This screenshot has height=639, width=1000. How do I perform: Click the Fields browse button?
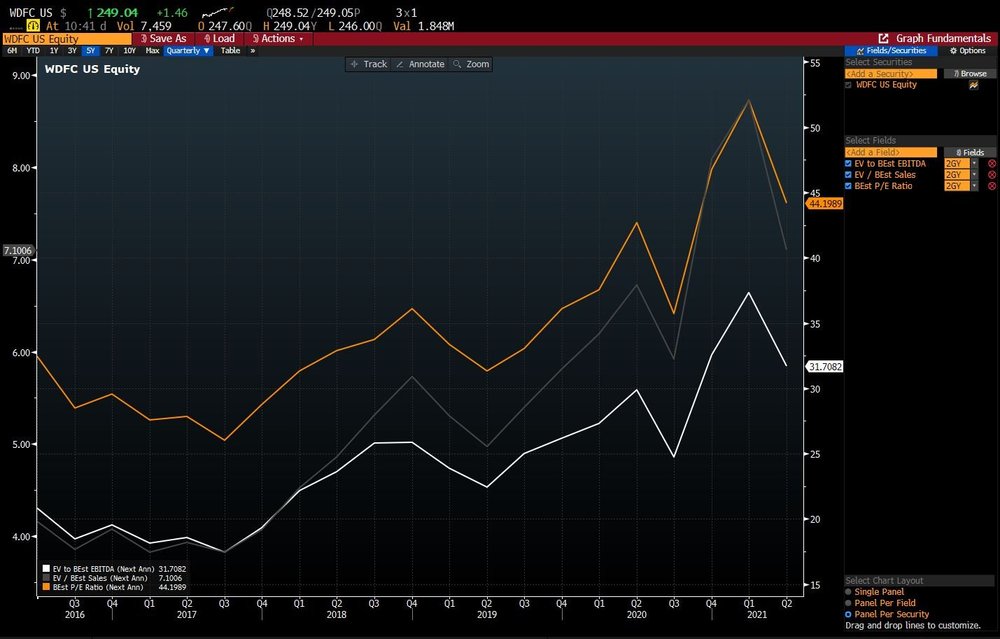pyautogui.click(x=969, y=152)
